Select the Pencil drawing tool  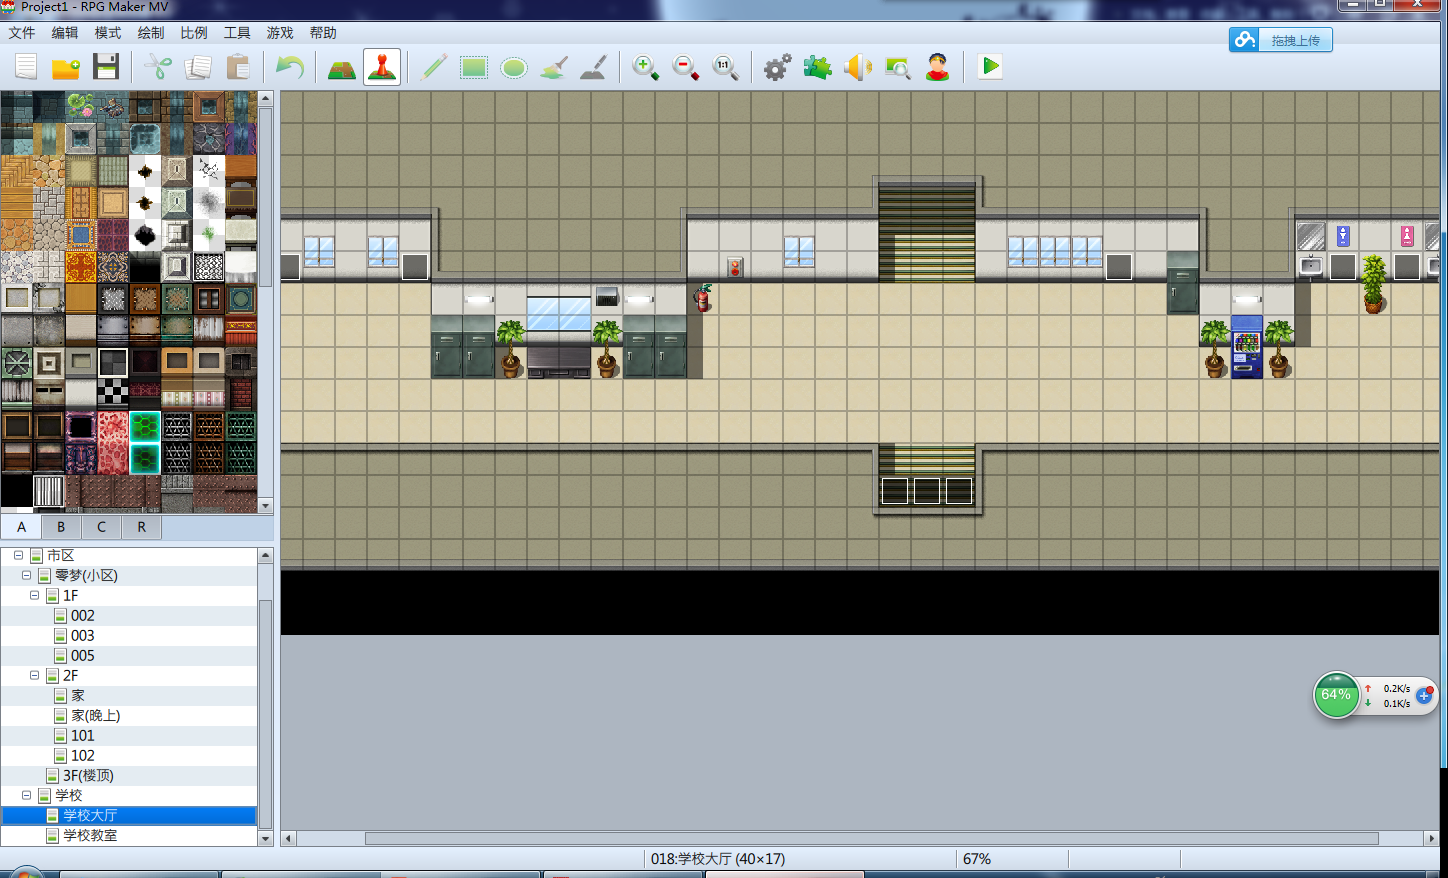click(x=434, y=68)
